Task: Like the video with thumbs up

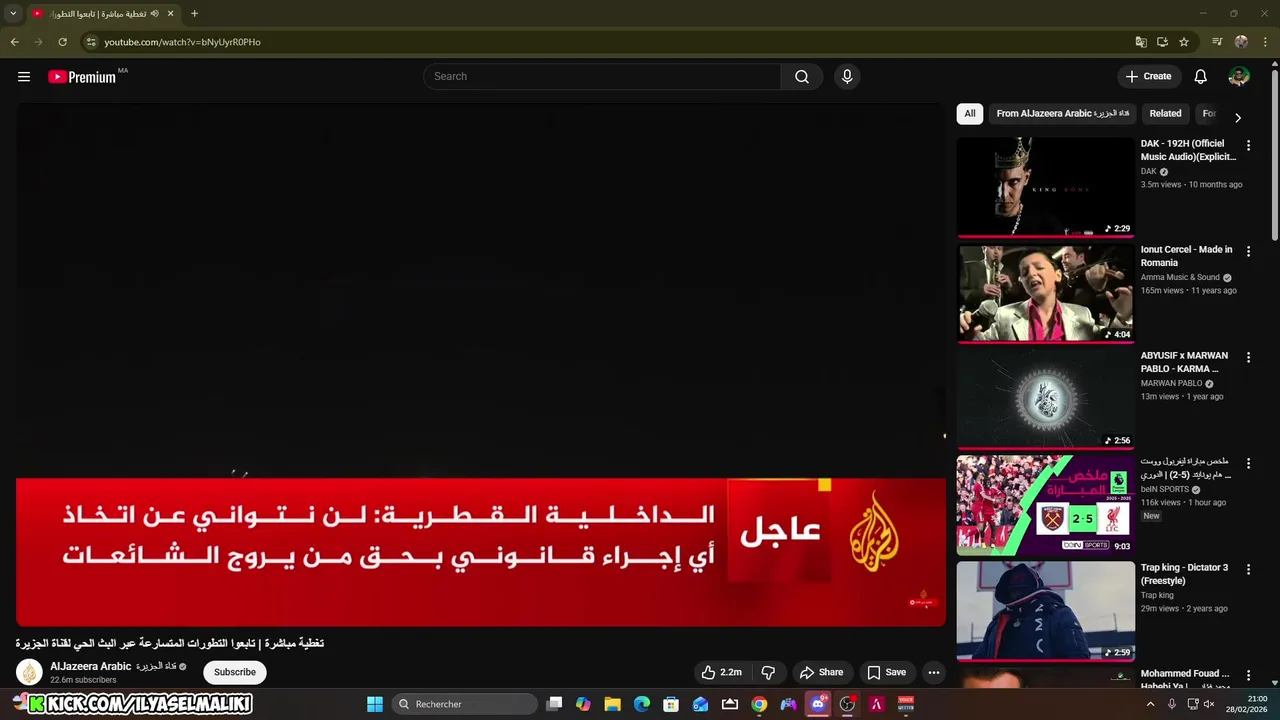Action: (x=721, y=672)
